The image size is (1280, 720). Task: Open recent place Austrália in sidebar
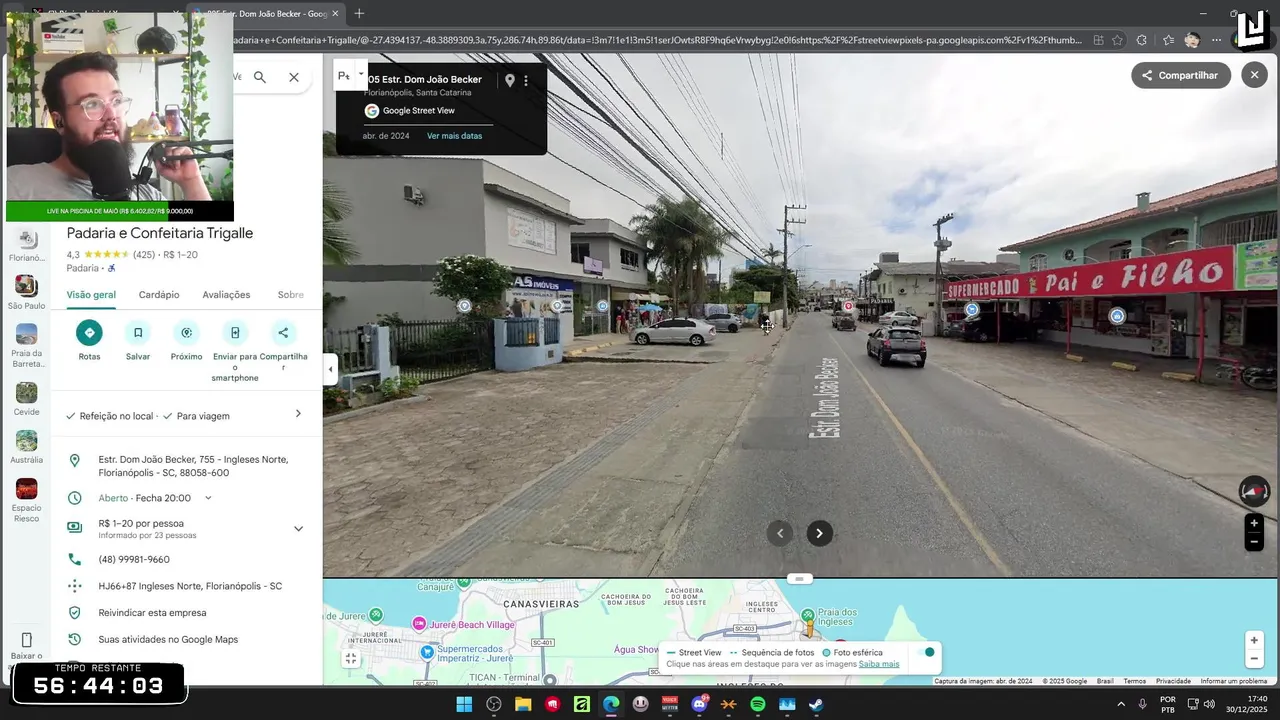coord(27,447)
